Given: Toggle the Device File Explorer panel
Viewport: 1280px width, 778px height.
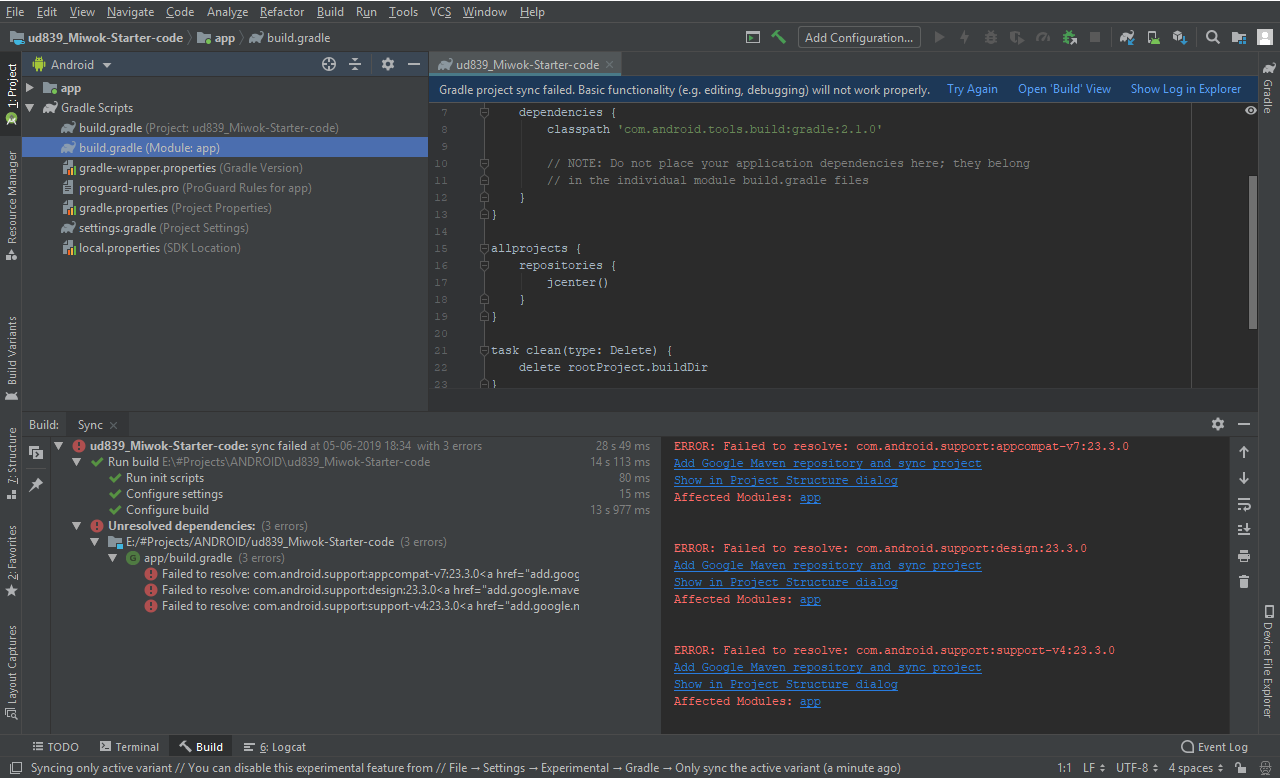Looking at the screenshot, I should coord(1268,661).
